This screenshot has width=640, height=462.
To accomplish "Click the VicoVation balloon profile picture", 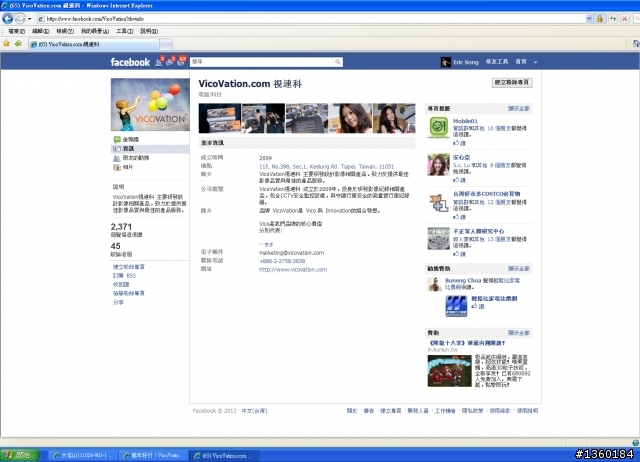I will click(150, 104).
